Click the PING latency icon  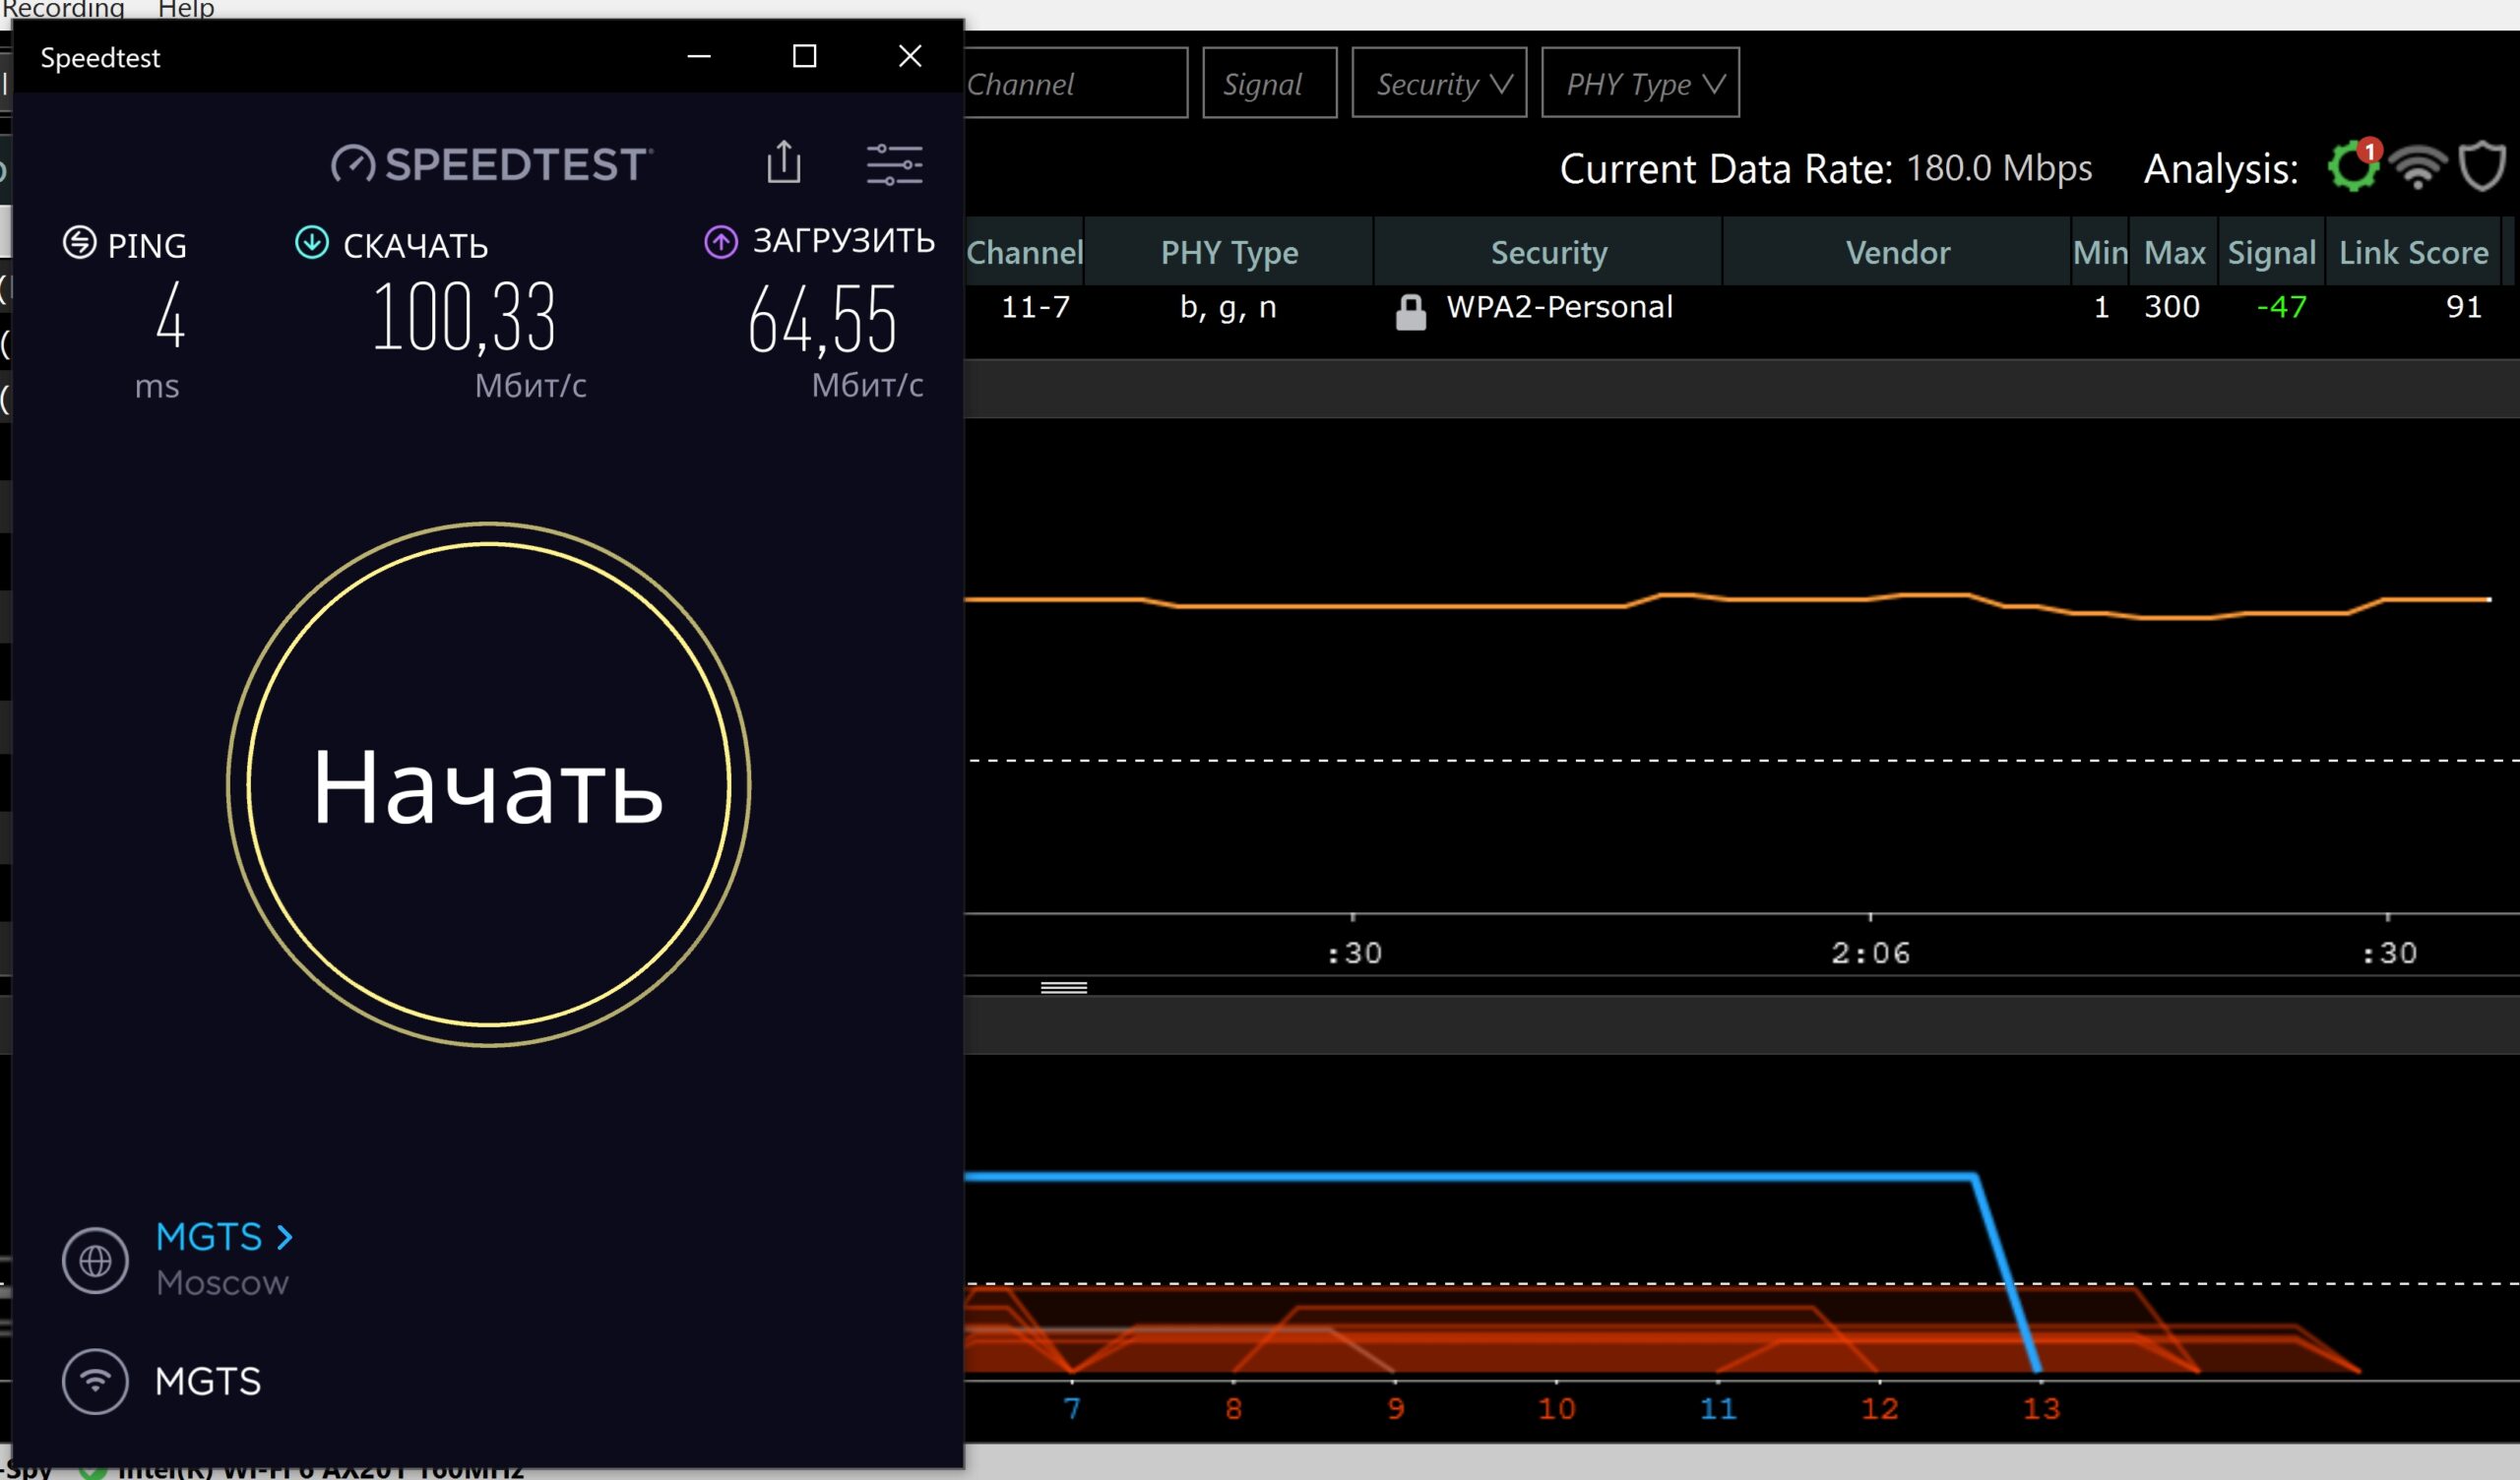point(80,243)
